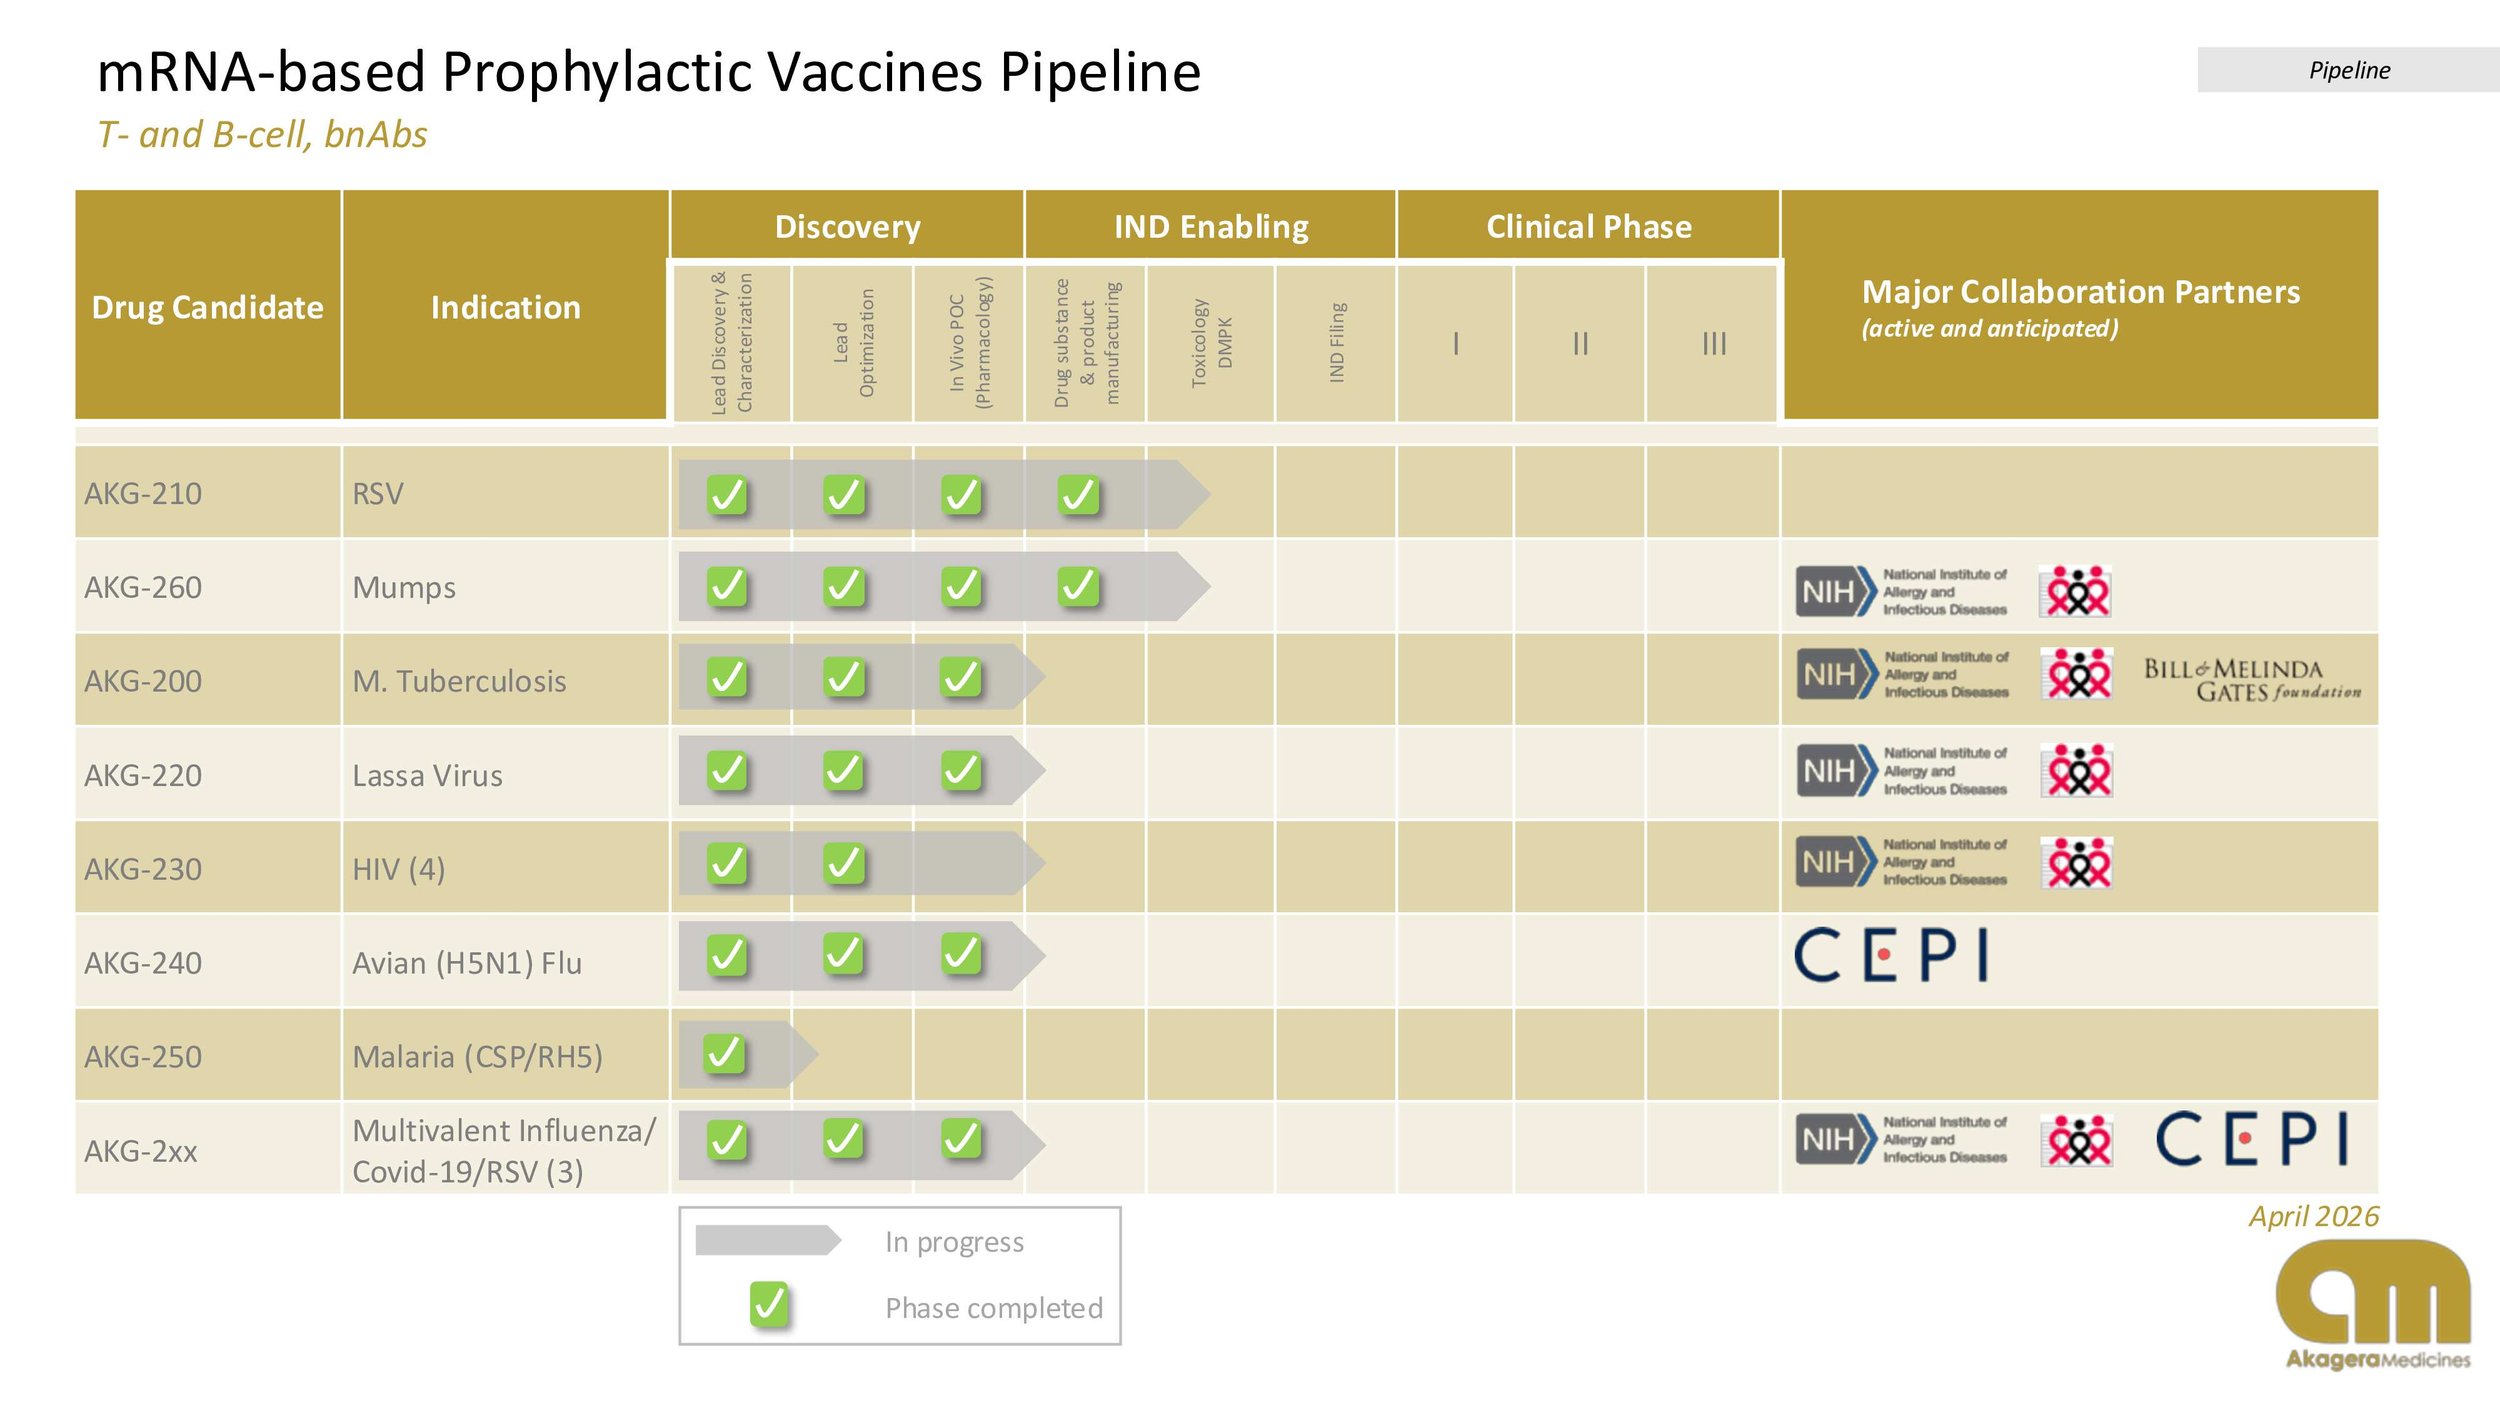Click the CEPI logo in Avian Flu row
2500x1407 pixels.
1891,954
